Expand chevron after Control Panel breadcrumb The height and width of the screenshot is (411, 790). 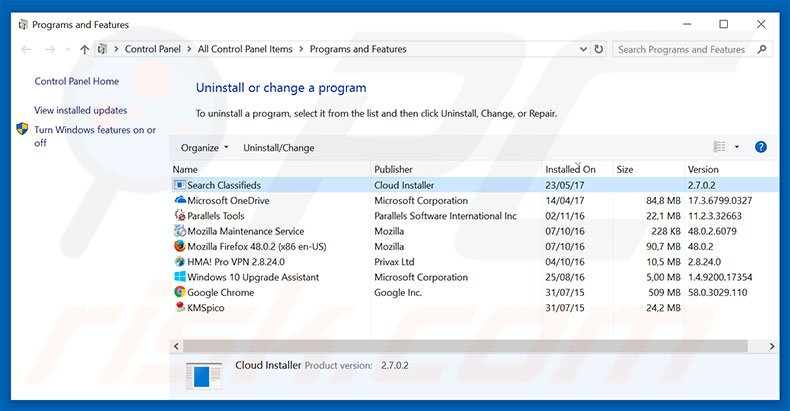[x=189, y=49]
